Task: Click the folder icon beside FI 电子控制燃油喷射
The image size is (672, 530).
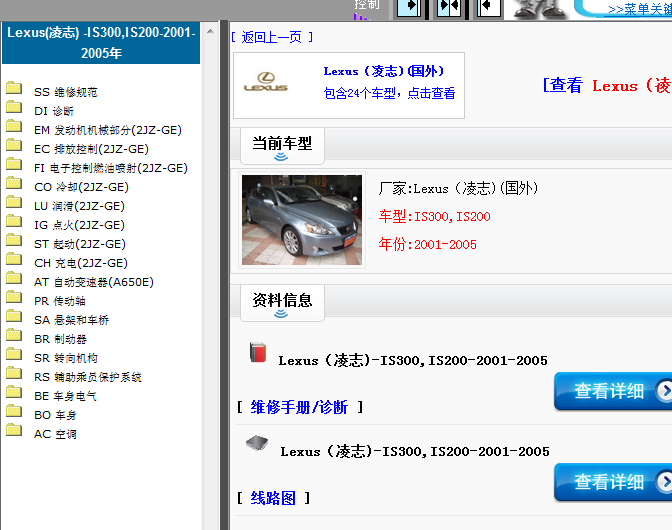Action: coord(14,164)
